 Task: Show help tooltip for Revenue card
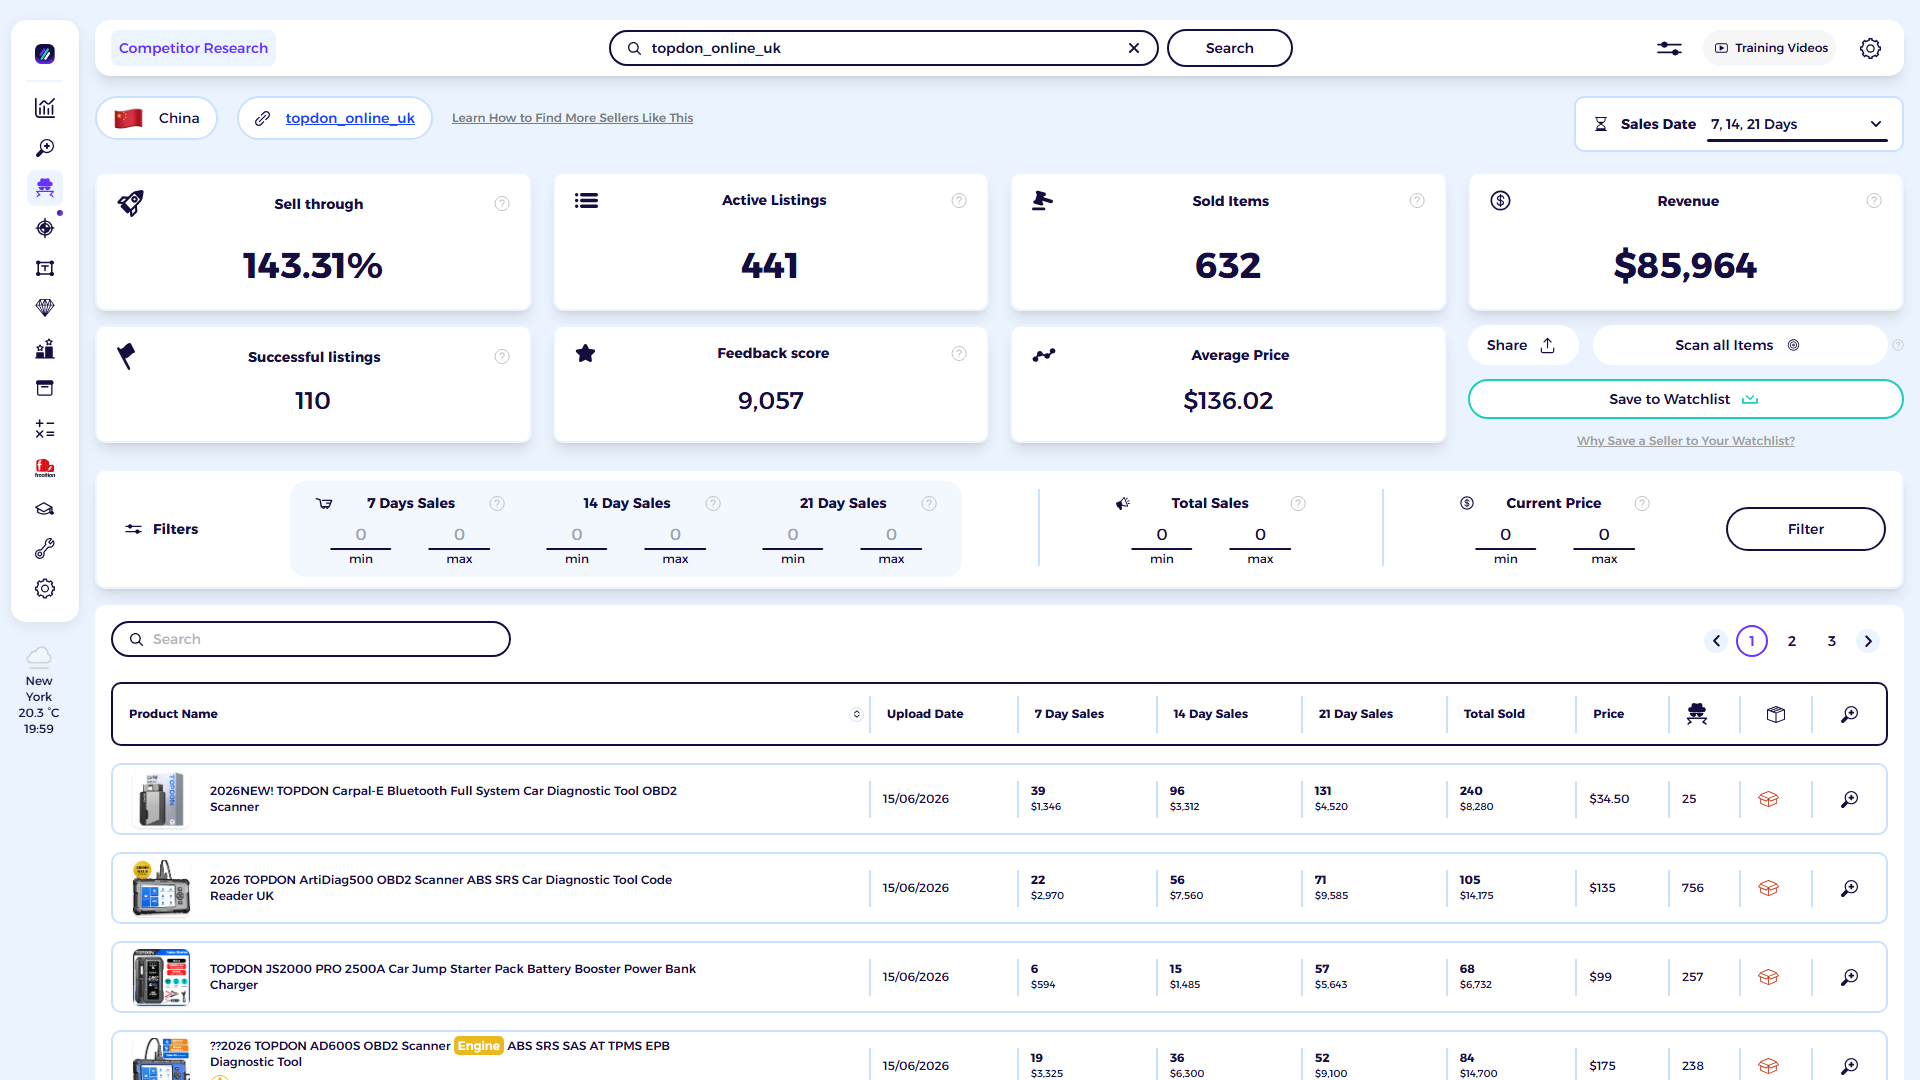point(1874,201)
